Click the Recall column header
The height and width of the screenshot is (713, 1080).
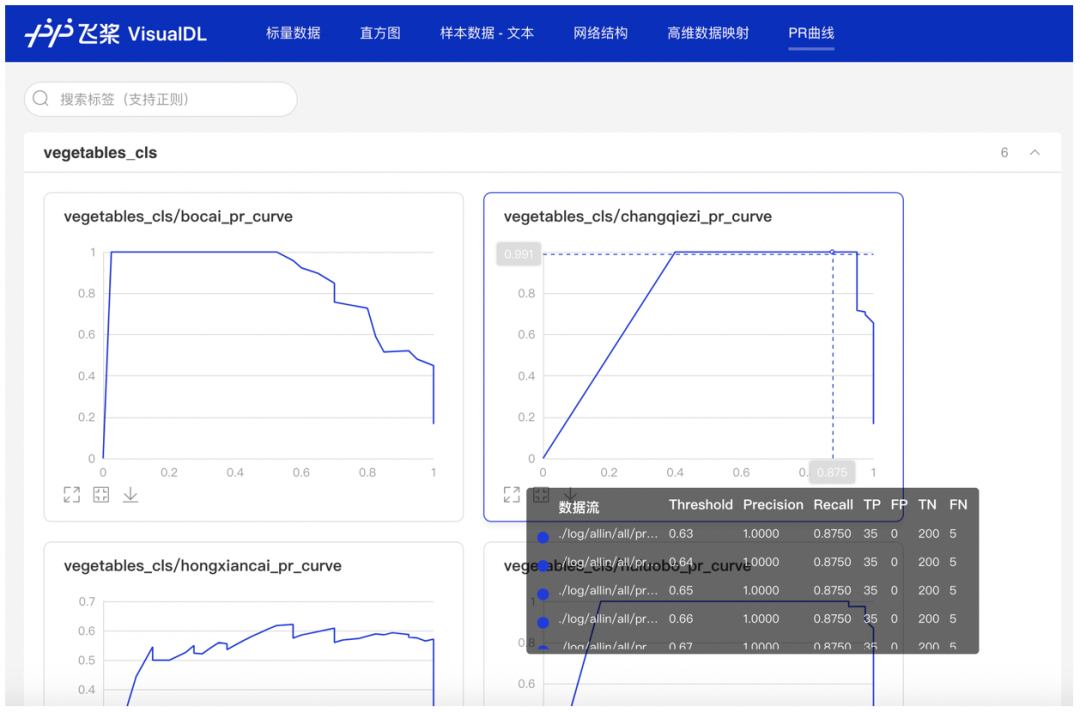coord(833,505)
